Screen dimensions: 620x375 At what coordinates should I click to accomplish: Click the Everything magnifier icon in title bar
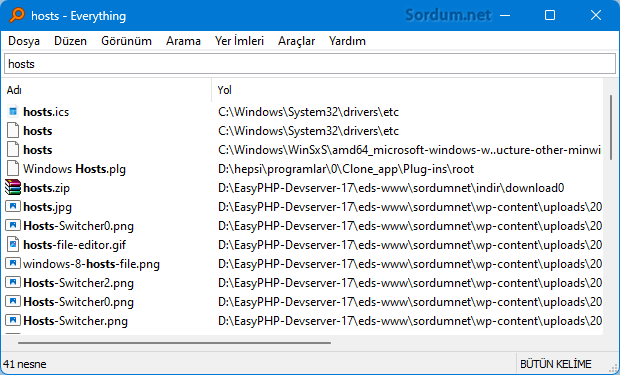17,15
